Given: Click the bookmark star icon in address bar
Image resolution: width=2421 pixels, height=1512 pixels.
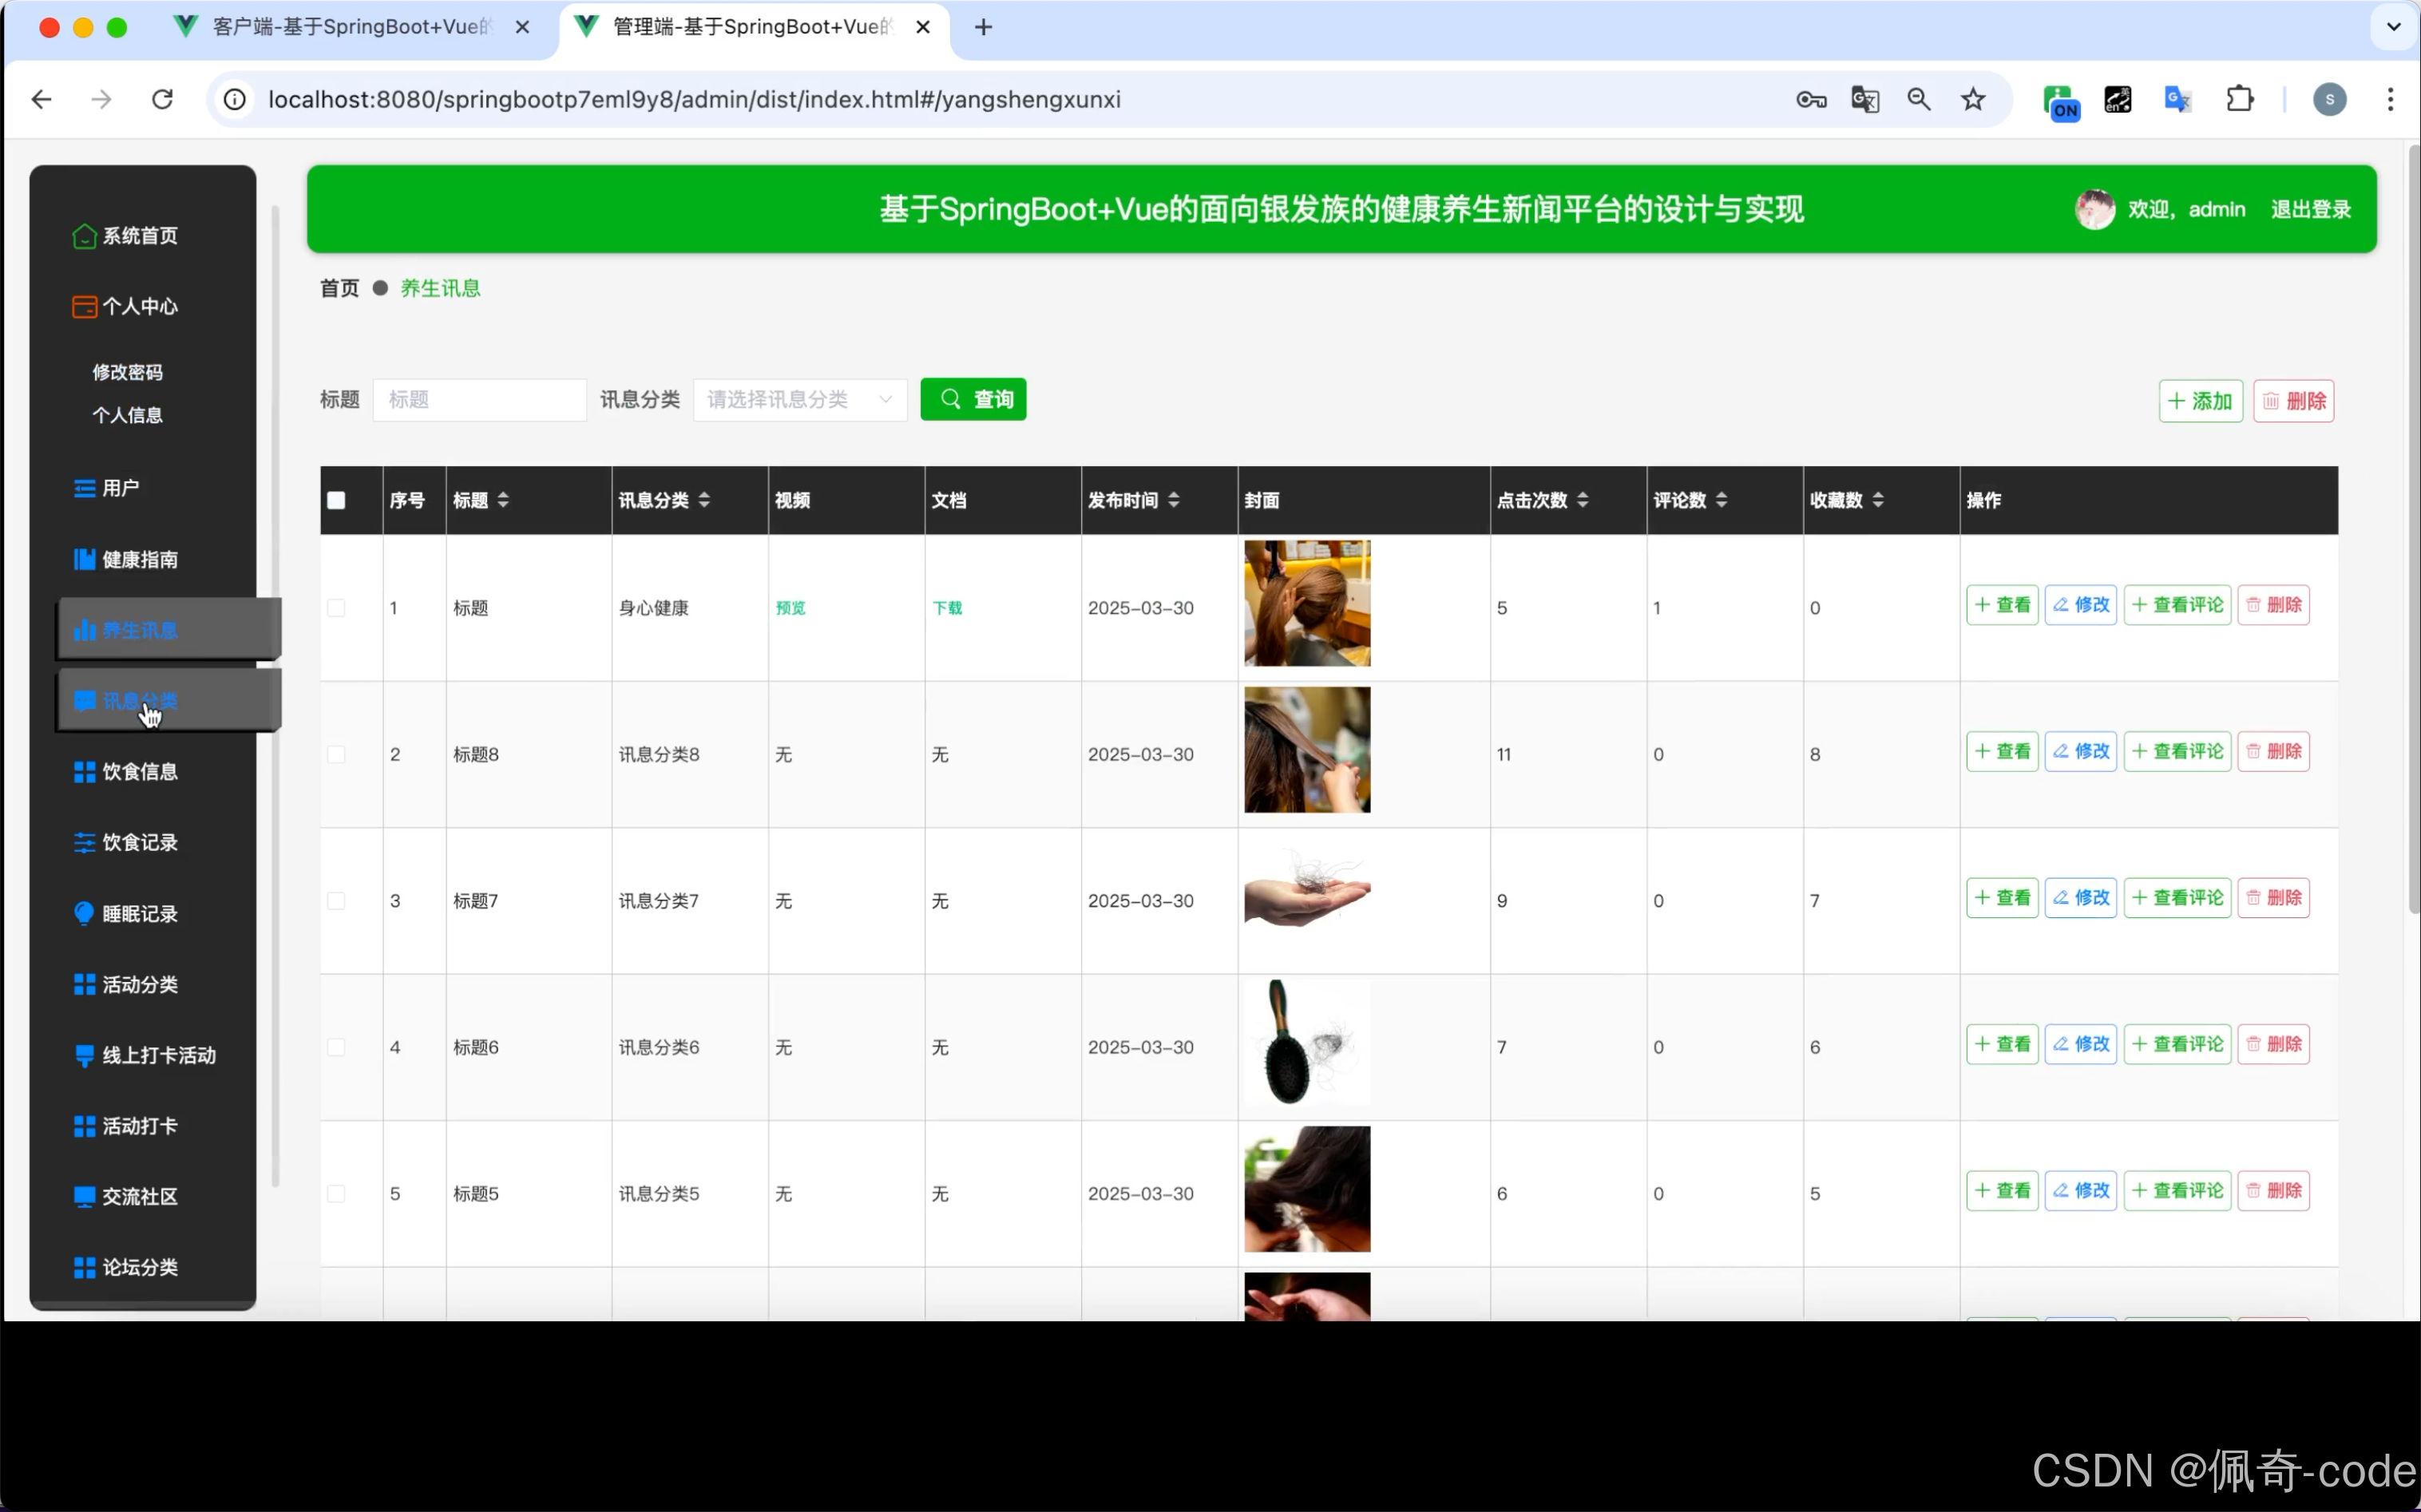Looking at the screenshot, I should [x=1972, y=99].
